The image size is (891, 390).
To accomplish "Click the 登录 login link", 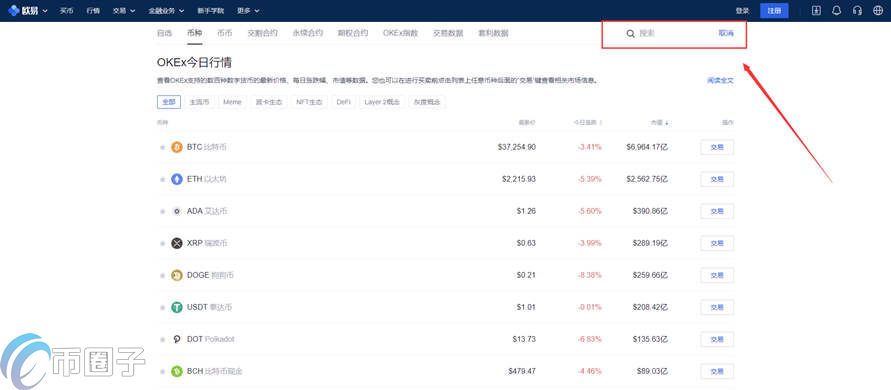I will pyautogui.click(x=742, y=11).
